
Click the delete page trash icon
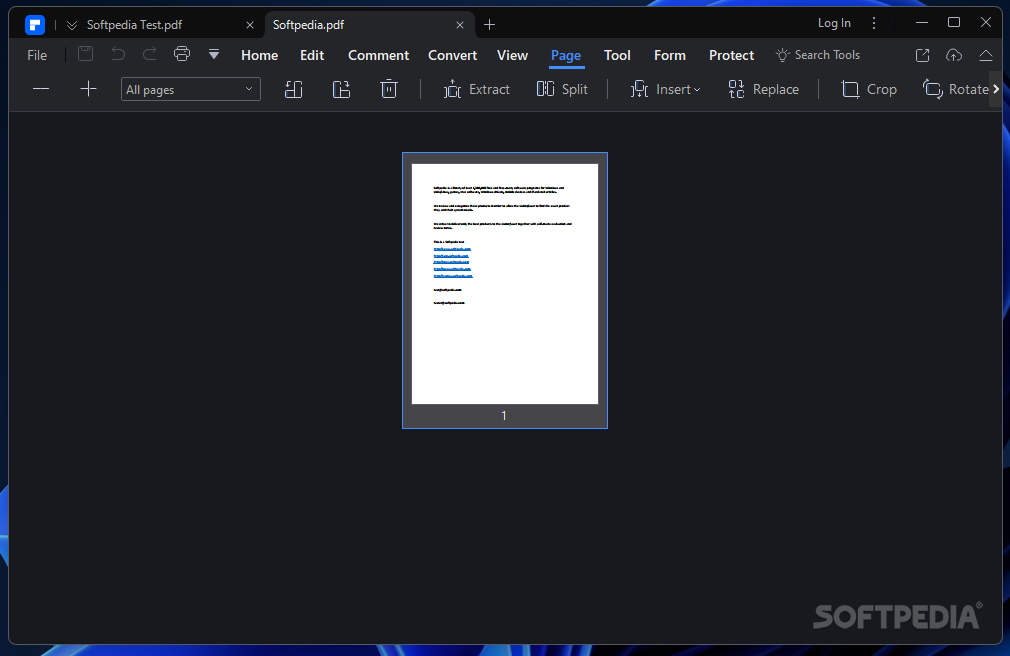pyautogui.click(x=389, y=89)
